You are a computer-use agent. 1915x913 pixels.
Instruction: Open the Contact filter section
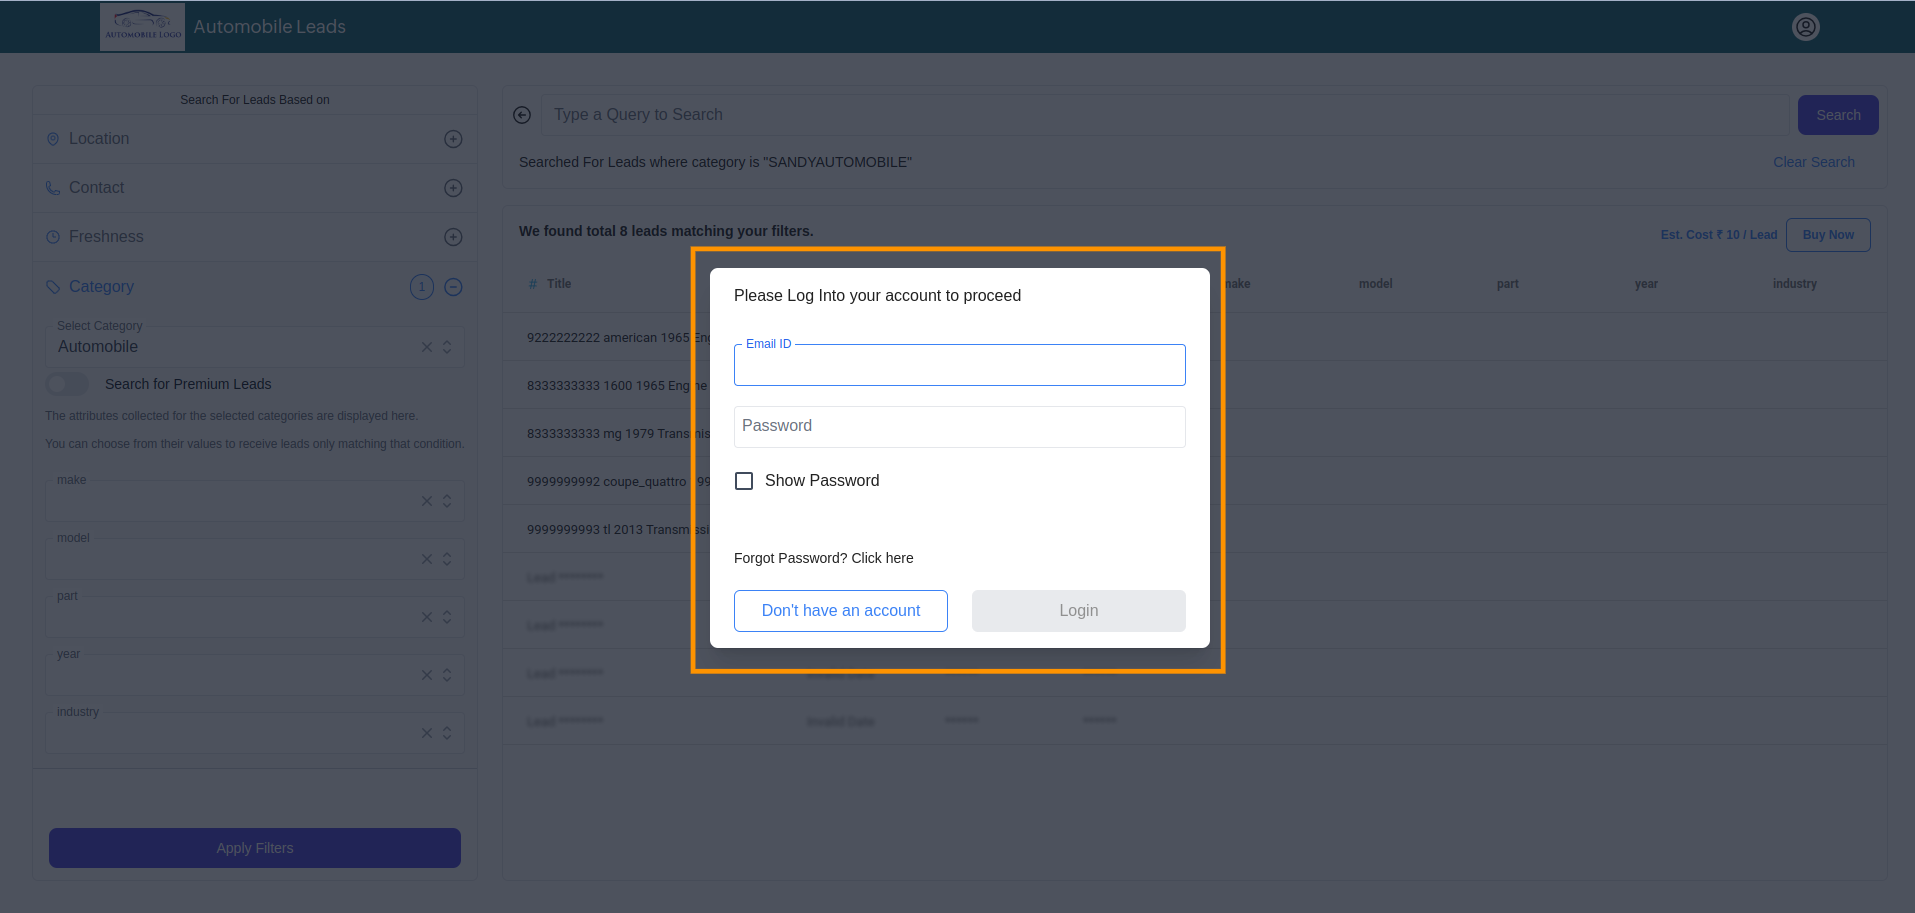255,188
